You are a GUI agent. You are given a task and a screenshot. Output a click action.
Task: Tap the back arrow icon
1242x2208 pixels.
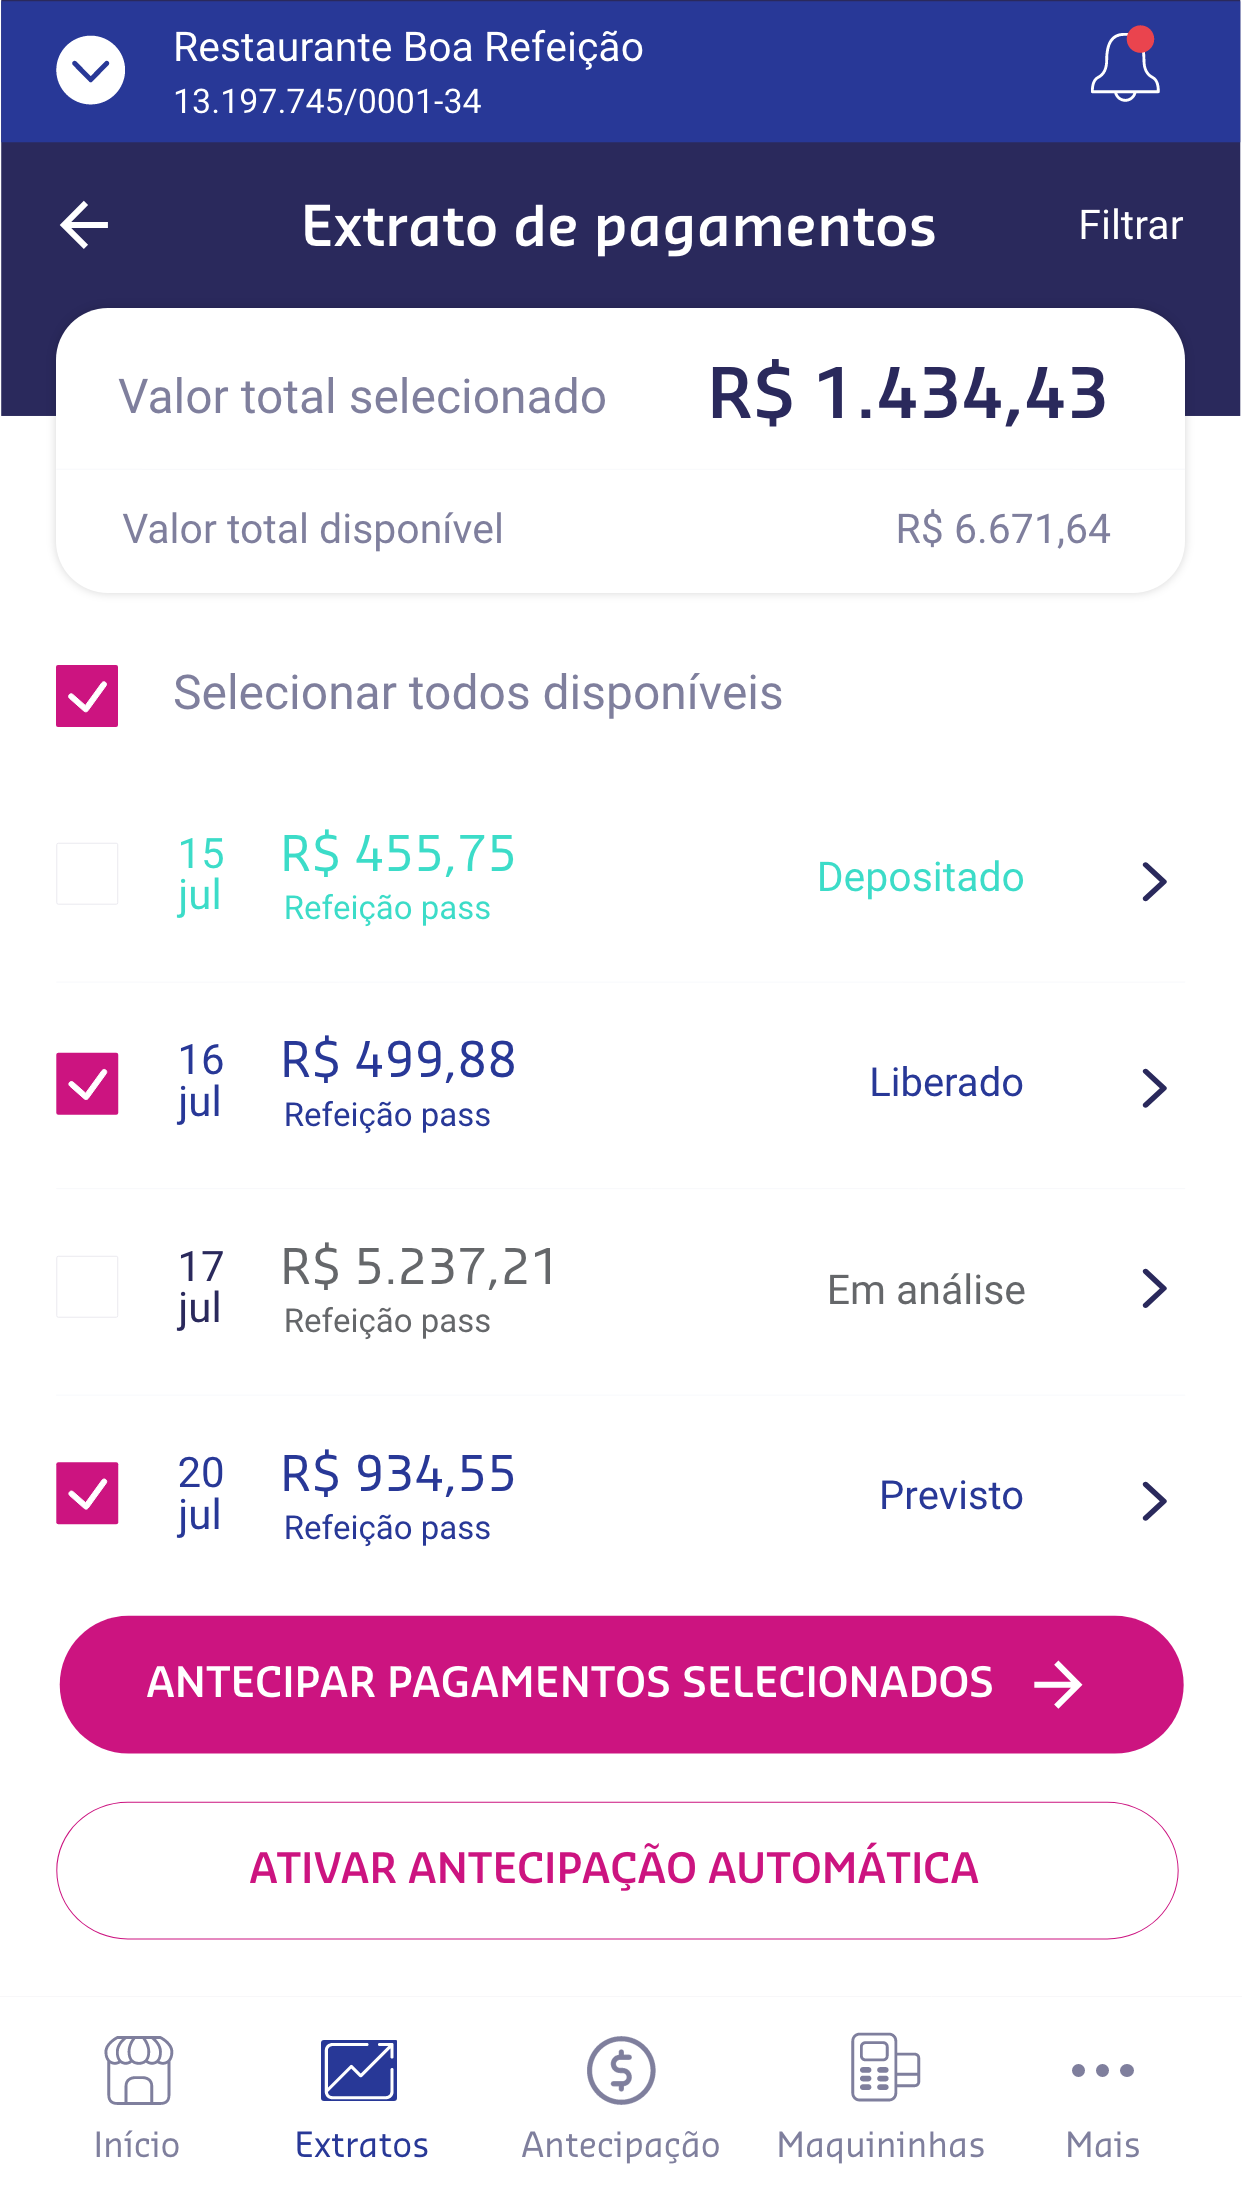click(x=85, y=225)
